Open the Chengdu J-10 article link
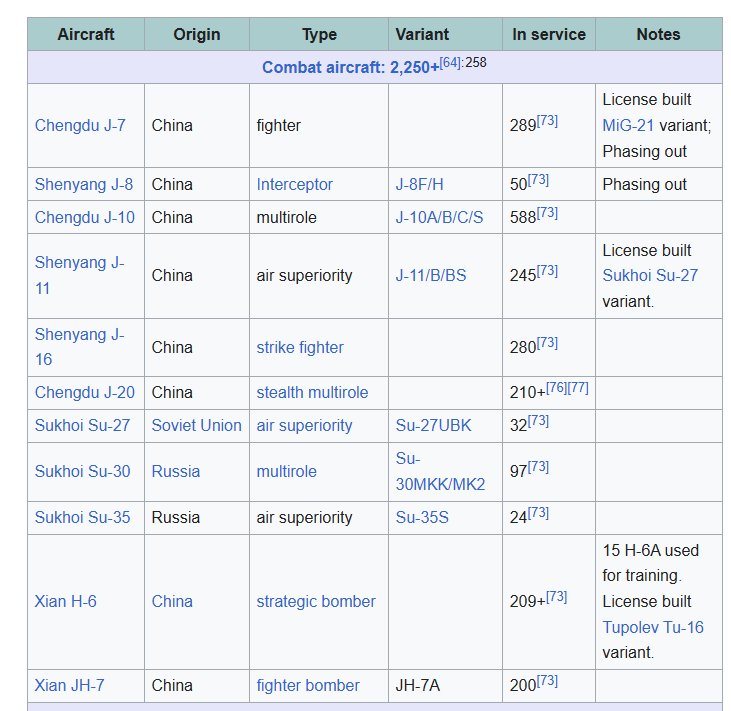 [x=83, y=217]
